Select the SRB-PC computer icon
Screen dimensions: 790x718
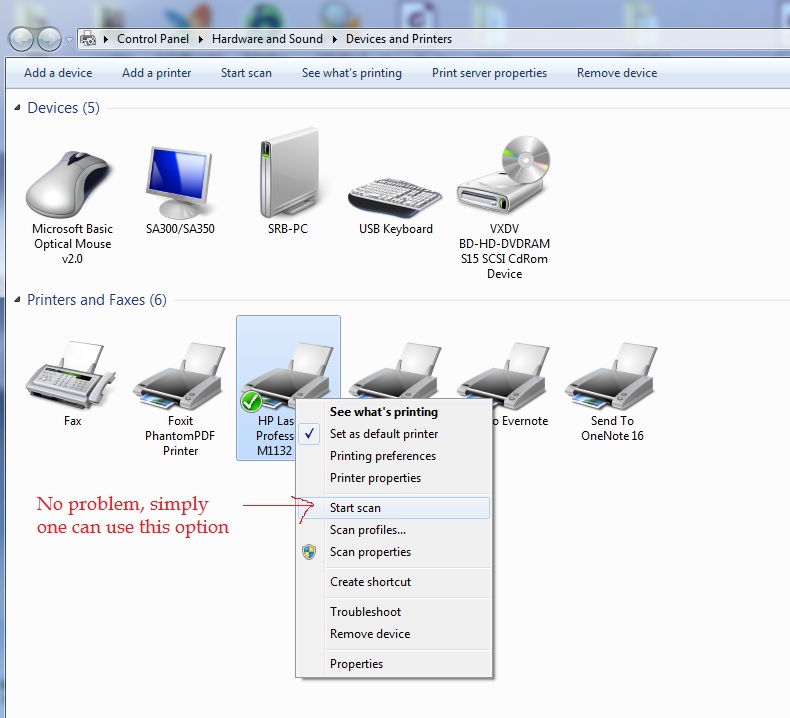[289, 173]
